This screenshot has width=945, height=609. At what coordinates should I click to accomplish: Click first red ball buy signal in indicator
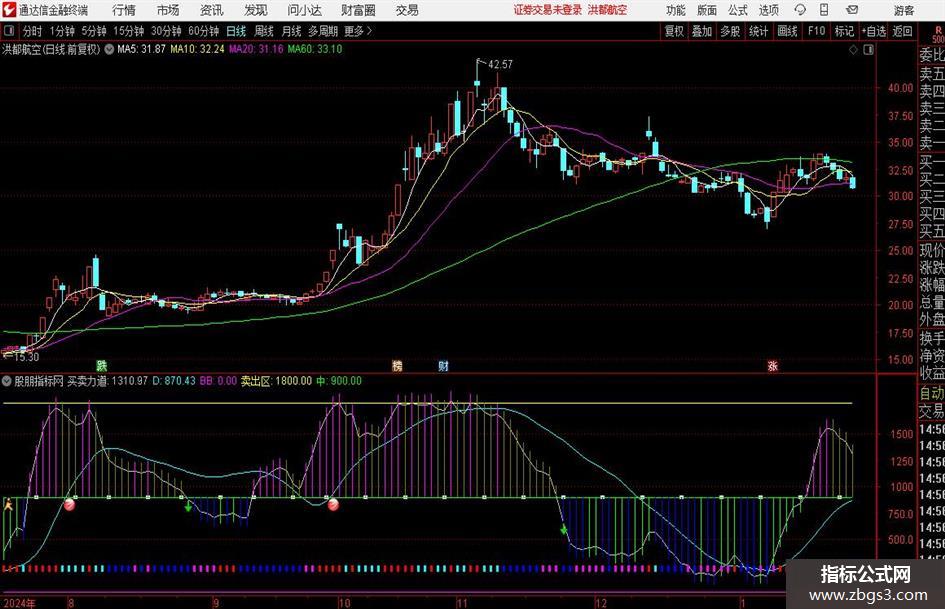pyautogui.click(x=69, y=505)
